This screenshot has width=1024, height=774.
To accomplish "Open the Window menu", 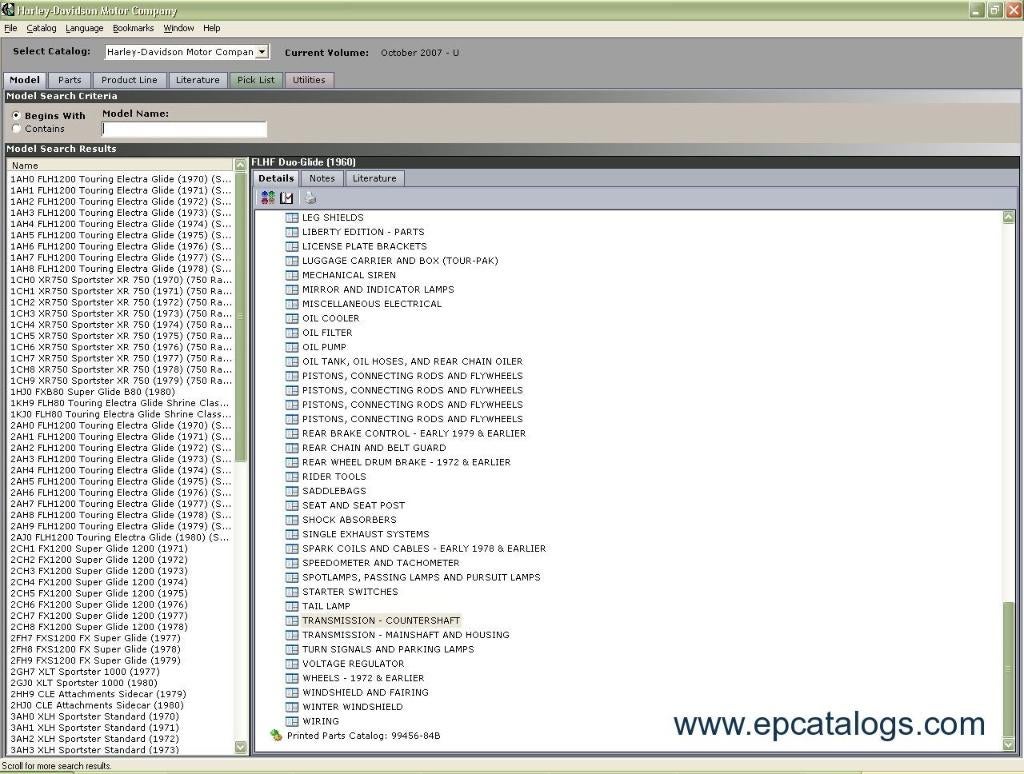I will point(178,28).
